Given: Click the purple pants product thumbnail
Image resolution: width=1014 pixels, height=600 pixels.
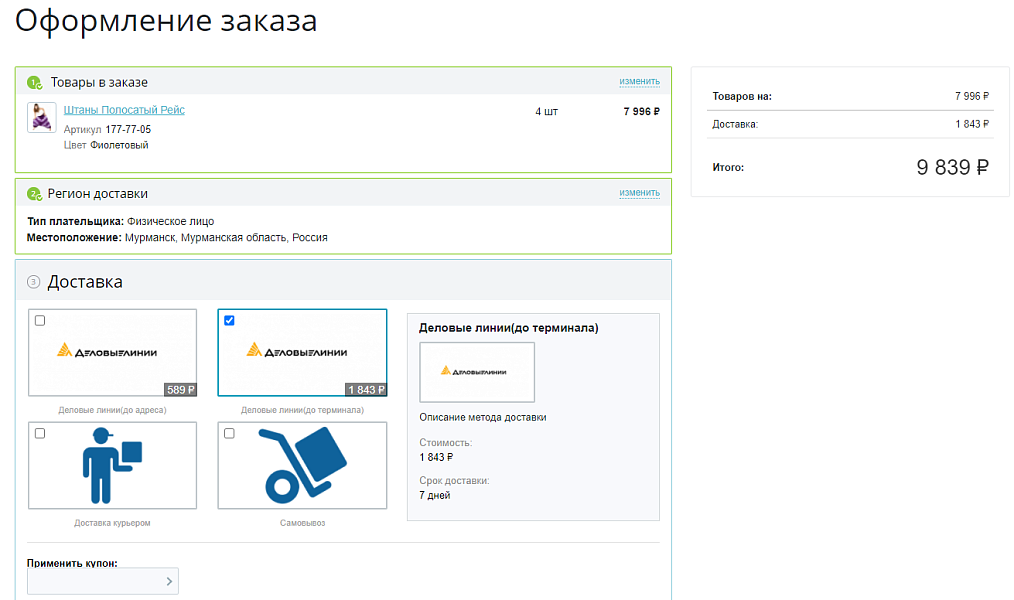Looking at the screenshot, I should 41,118.
